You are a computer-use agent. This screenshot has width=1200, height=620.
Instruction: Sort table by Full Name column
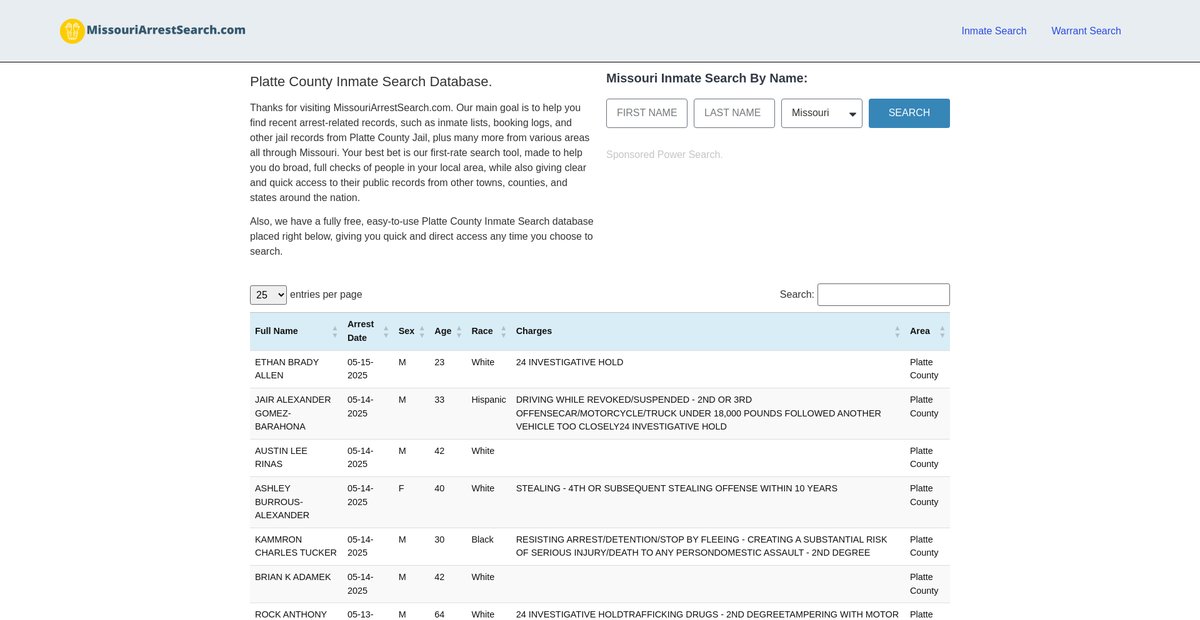coord(277,331)
